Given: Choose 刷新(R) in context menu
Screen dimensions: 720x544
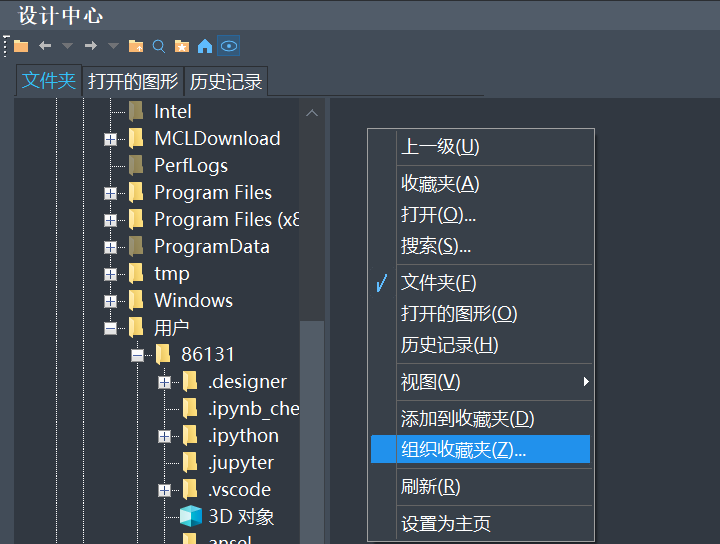Looking at the screenshot, I should pyautogui.click(x=481, y=487).
